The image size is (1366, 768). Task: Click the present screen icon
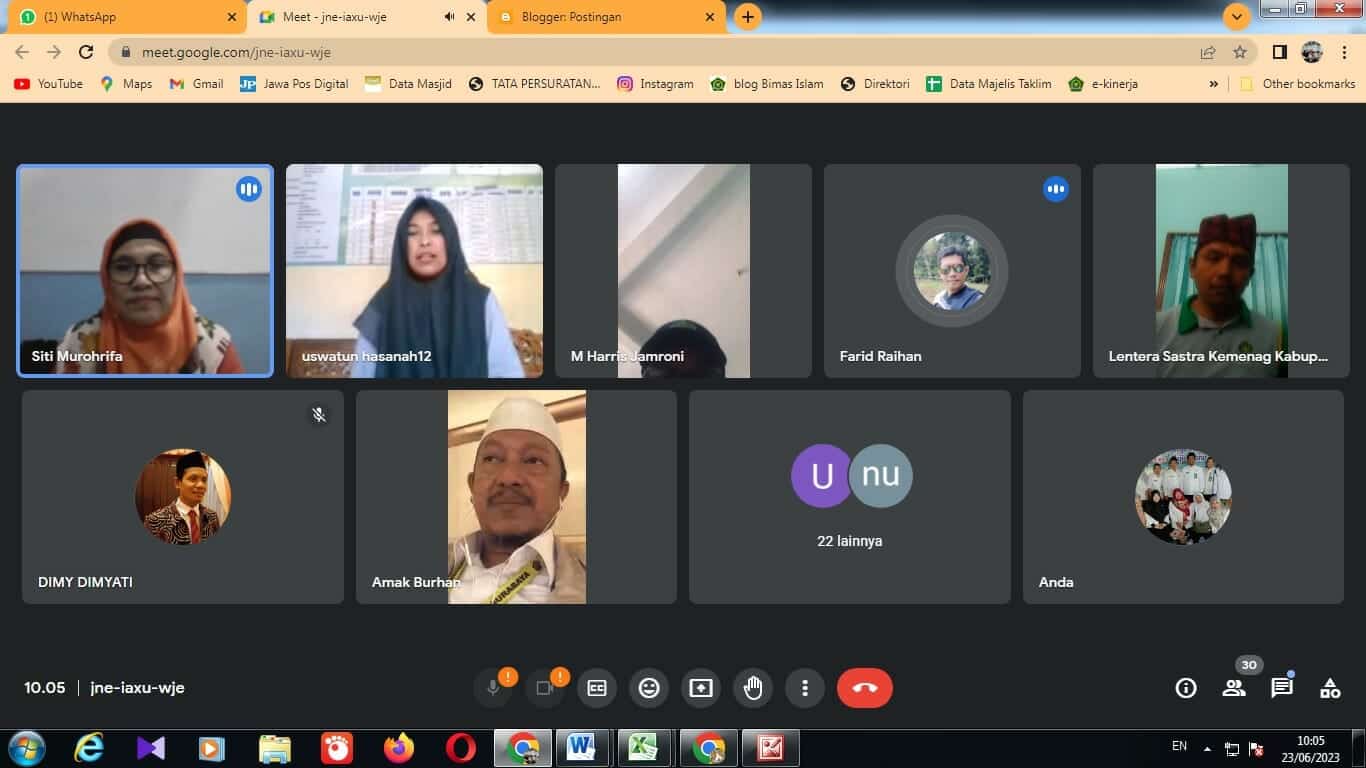point(701,688)
